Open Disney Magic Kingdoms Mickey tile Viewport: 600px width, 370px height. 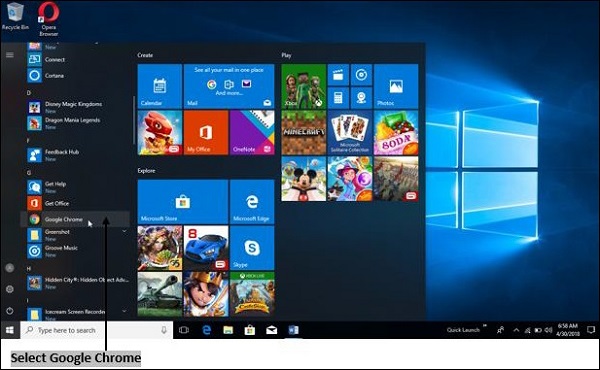[x=303, y=179]
